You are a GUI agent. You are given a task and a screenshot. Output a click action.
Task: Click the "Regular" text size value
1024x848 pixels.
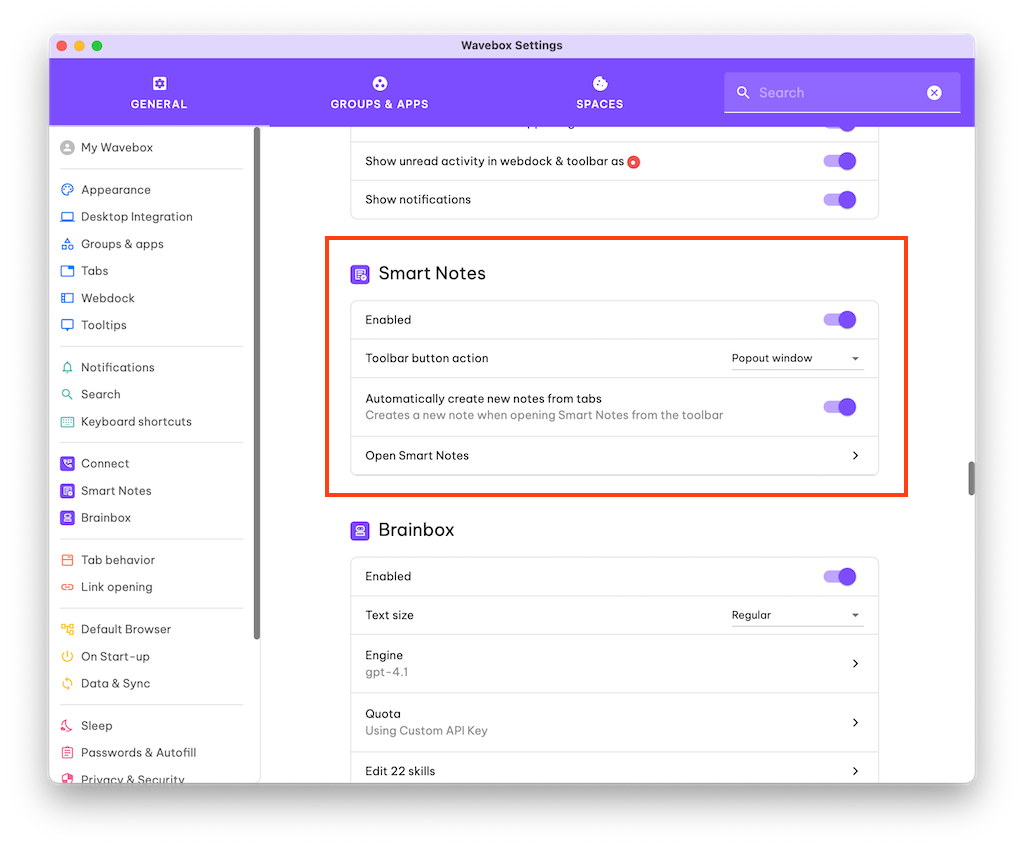pyautogui.click(x=751, y=615)
